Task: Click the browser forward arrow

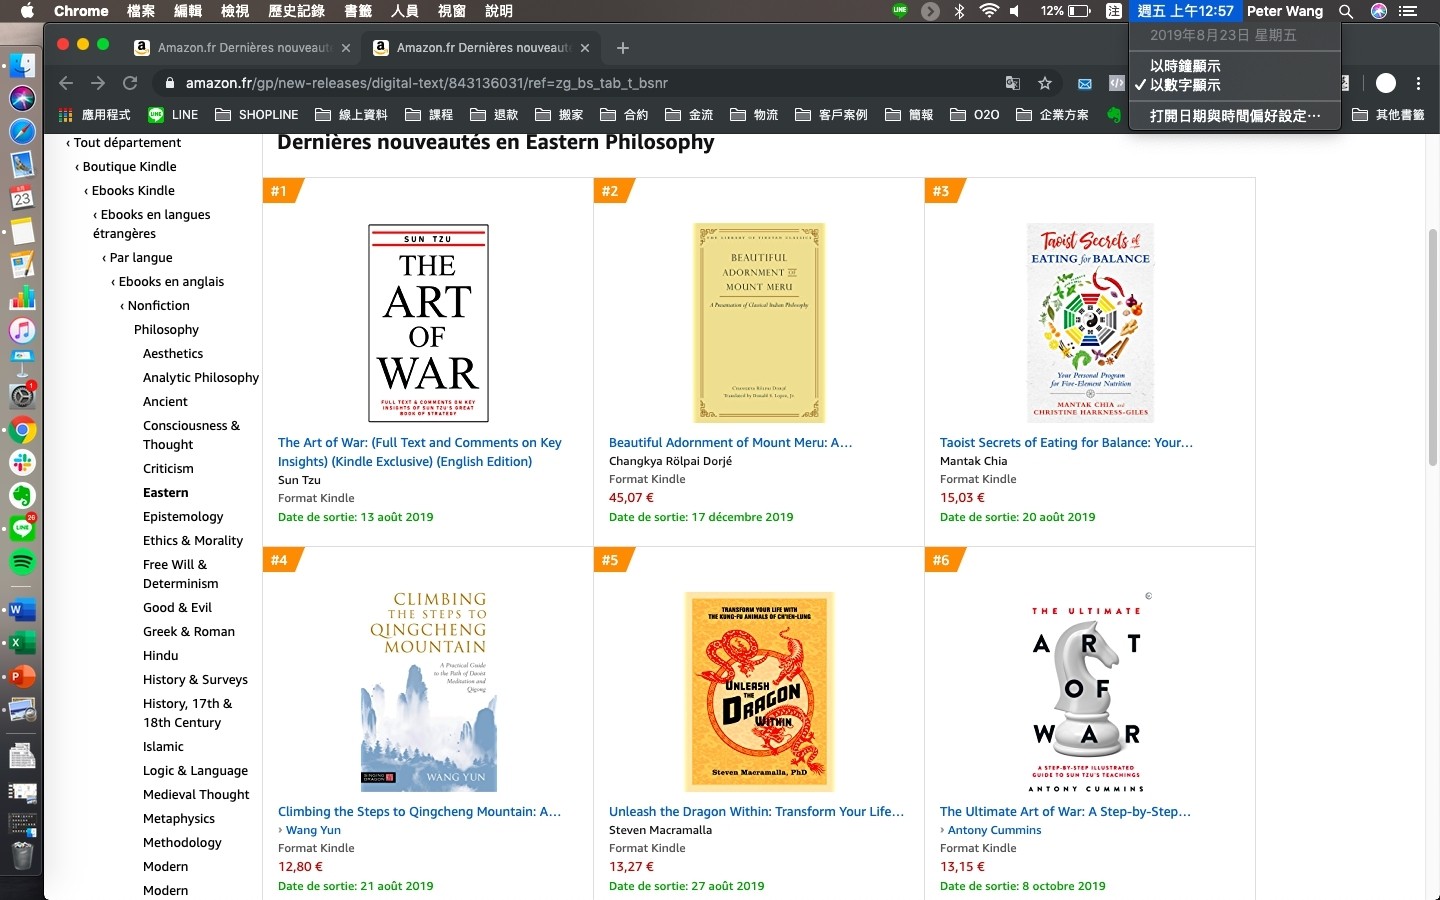Action: [98, 83]
